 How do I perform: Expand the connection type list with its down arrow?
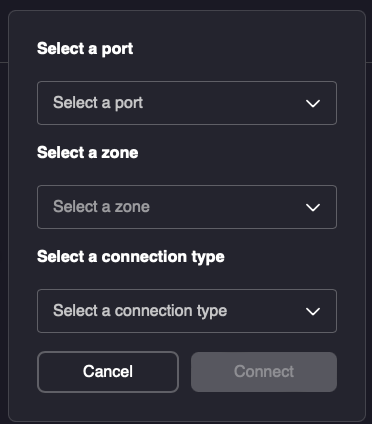tap(313, 311)
